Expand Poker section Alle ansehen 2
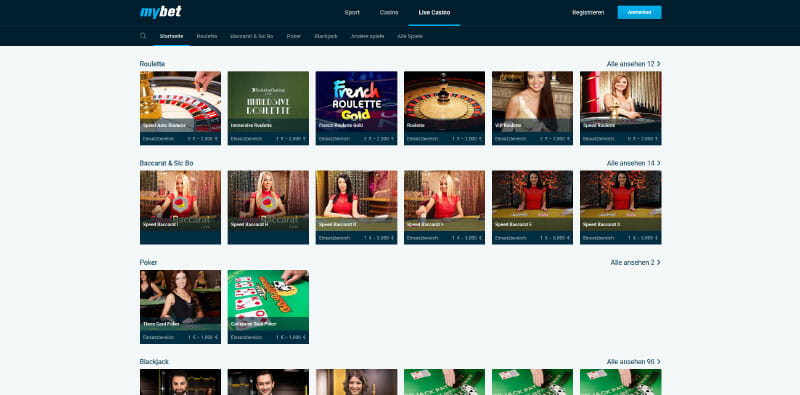This screenshot has width=800, height=395. pyautogui.click(x=636, y=262)
